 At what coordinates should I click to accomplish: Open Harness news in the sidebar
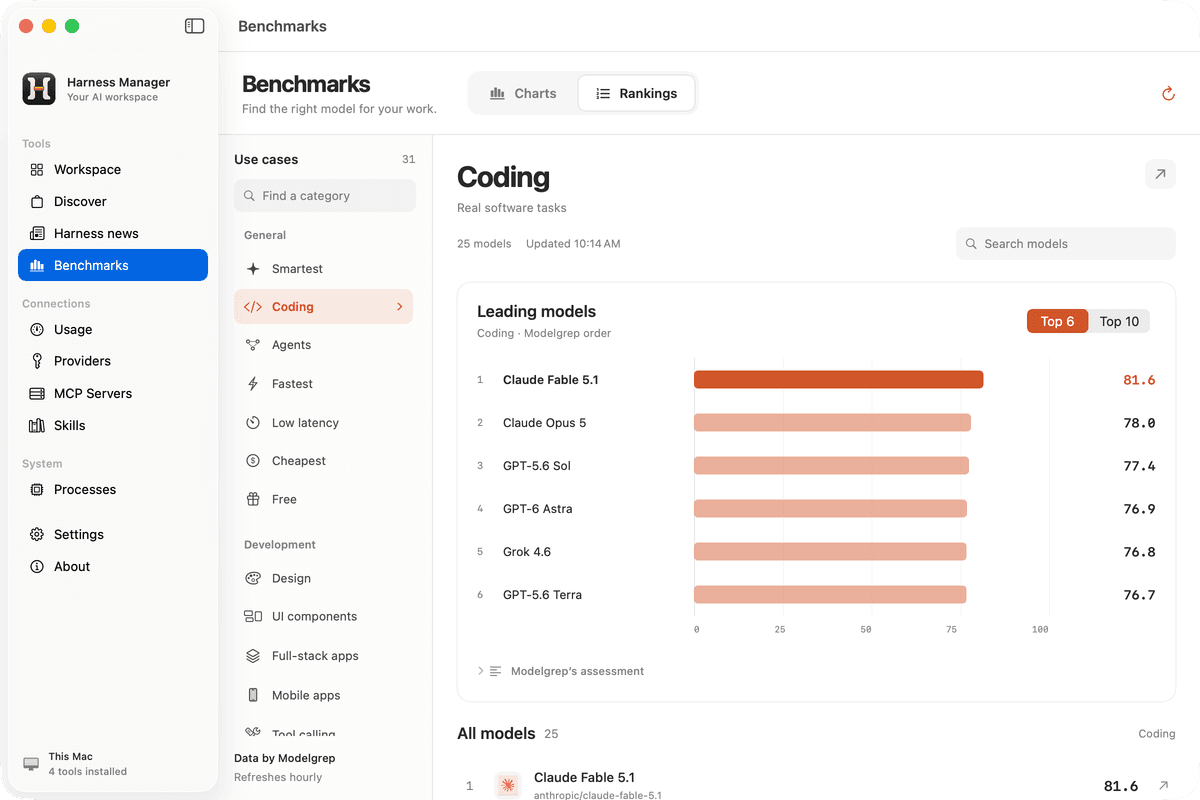113,233
